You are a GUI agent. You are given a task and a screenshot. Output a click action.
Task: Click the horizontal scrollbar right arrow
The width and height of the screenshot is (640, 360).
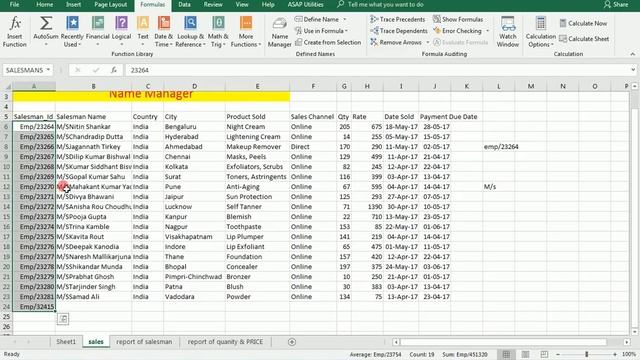(627, 342)
